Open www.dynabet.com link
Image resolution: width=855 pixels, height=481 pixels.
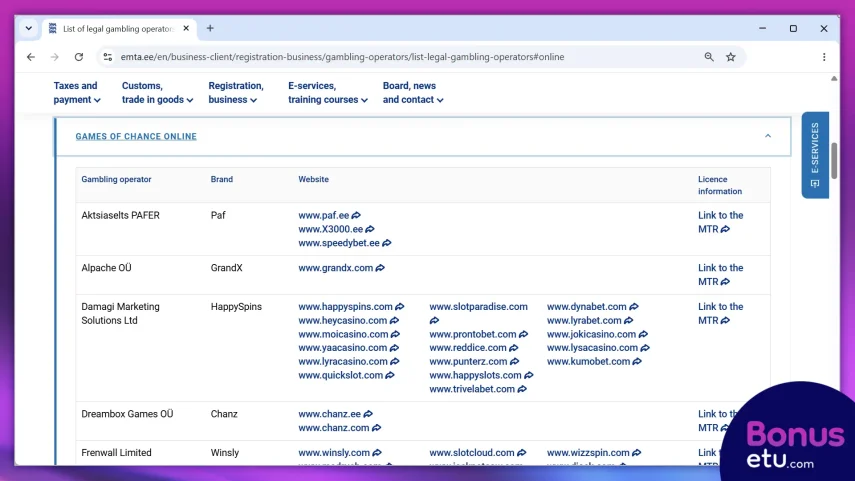(x=587, y=306)
